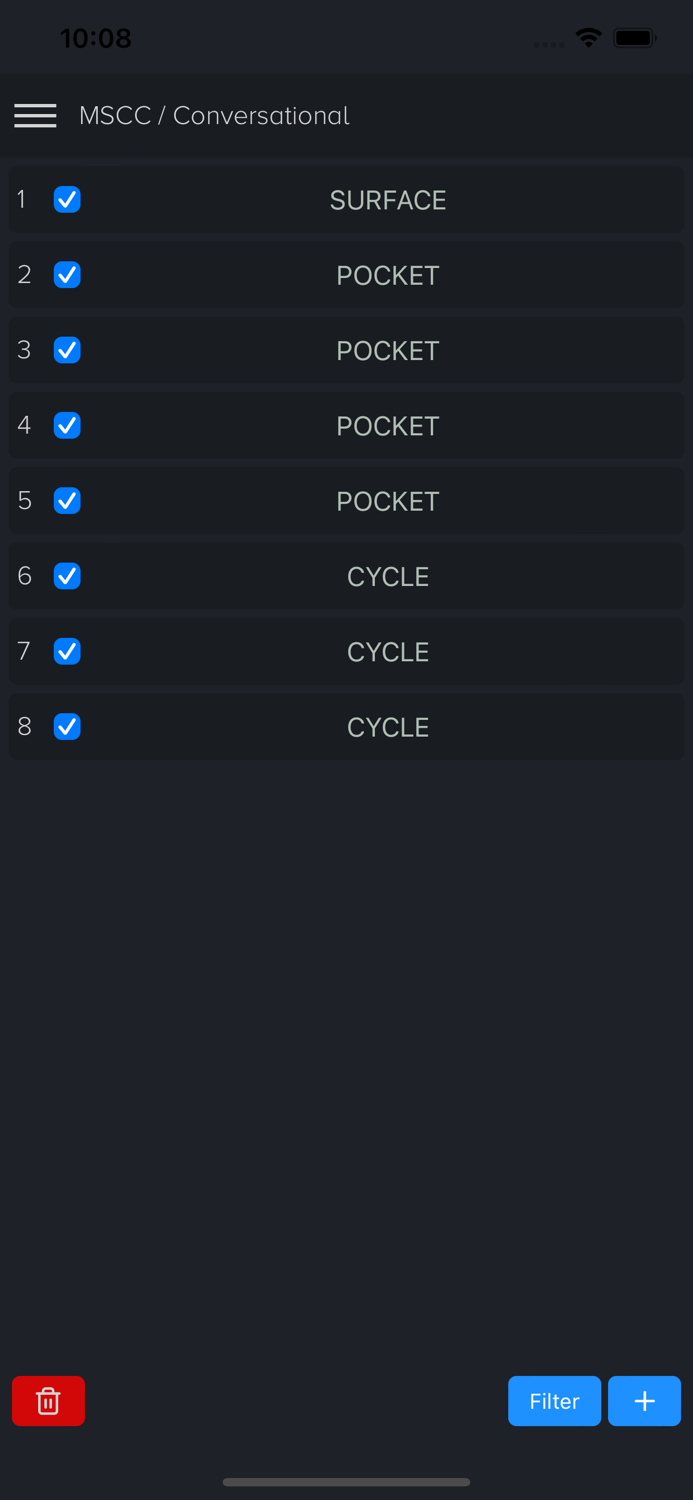Open the second POCKET operation
693x1500 pixels.
point(388,350)
